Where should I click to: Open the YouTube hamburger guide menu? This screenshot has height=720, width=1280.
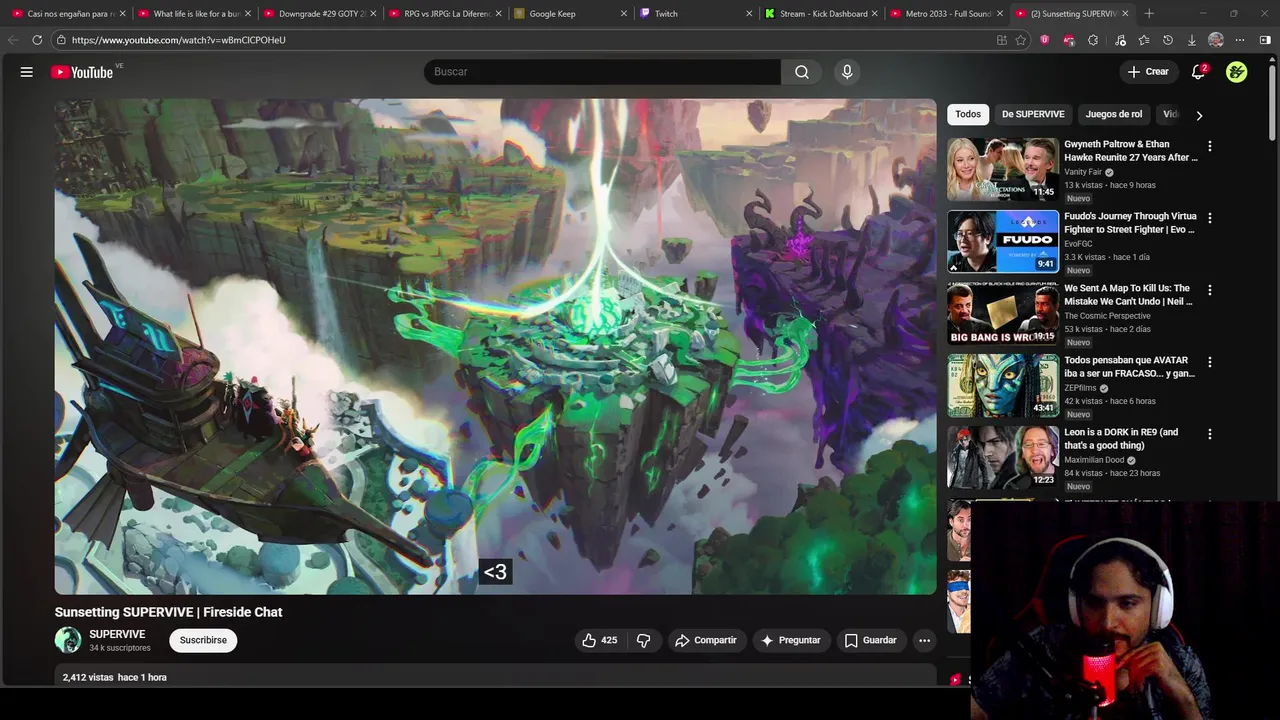click(27, 72)
